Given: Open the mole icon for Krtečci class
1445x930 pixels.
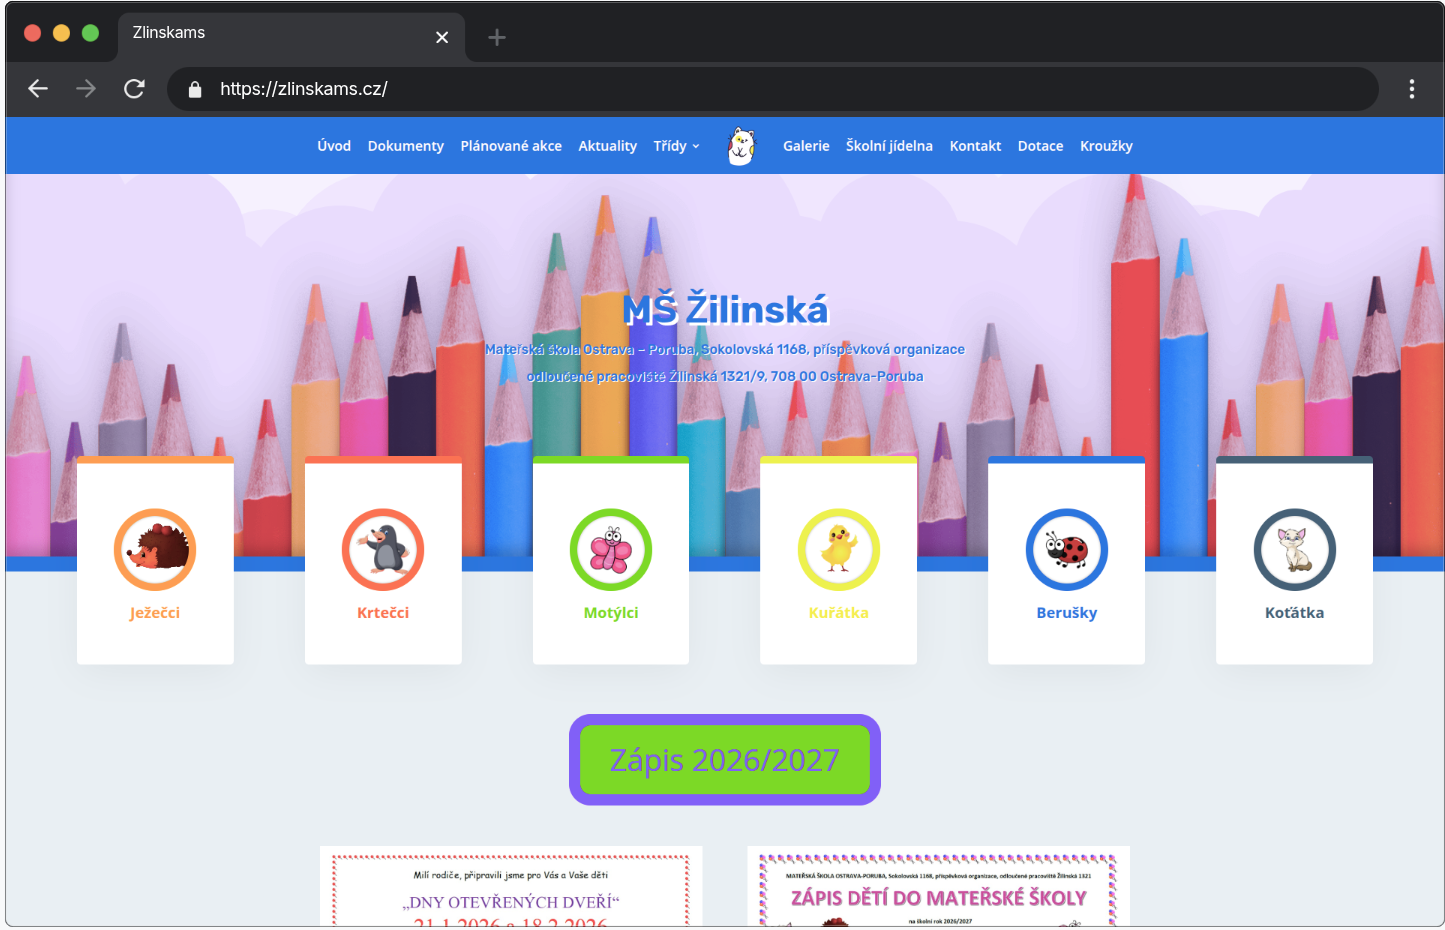Looking at the screenshot, I should click(383, 550).
